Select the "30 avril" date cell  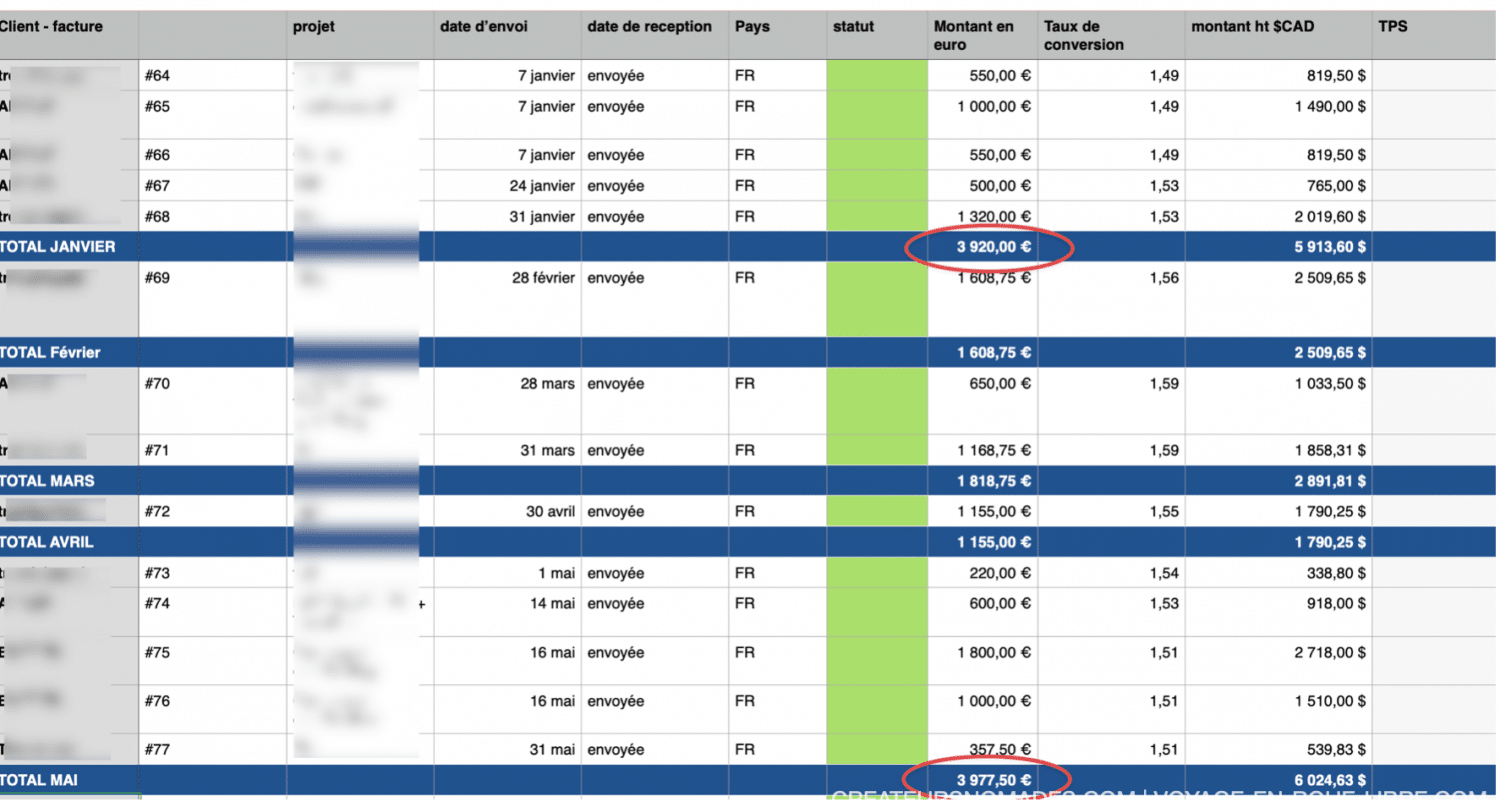click(550, 512)
